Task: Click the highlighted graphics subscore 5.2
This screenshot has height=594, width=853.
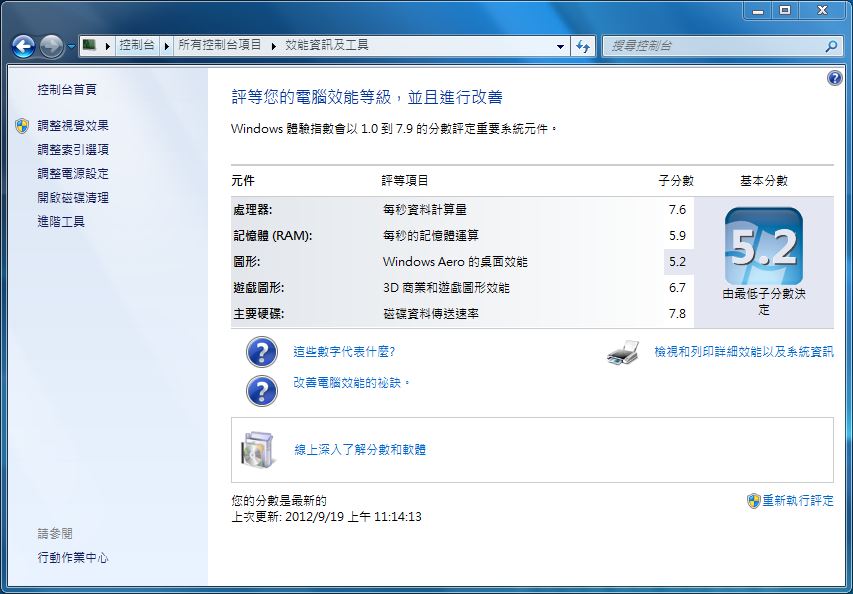Action: [677, 262]
